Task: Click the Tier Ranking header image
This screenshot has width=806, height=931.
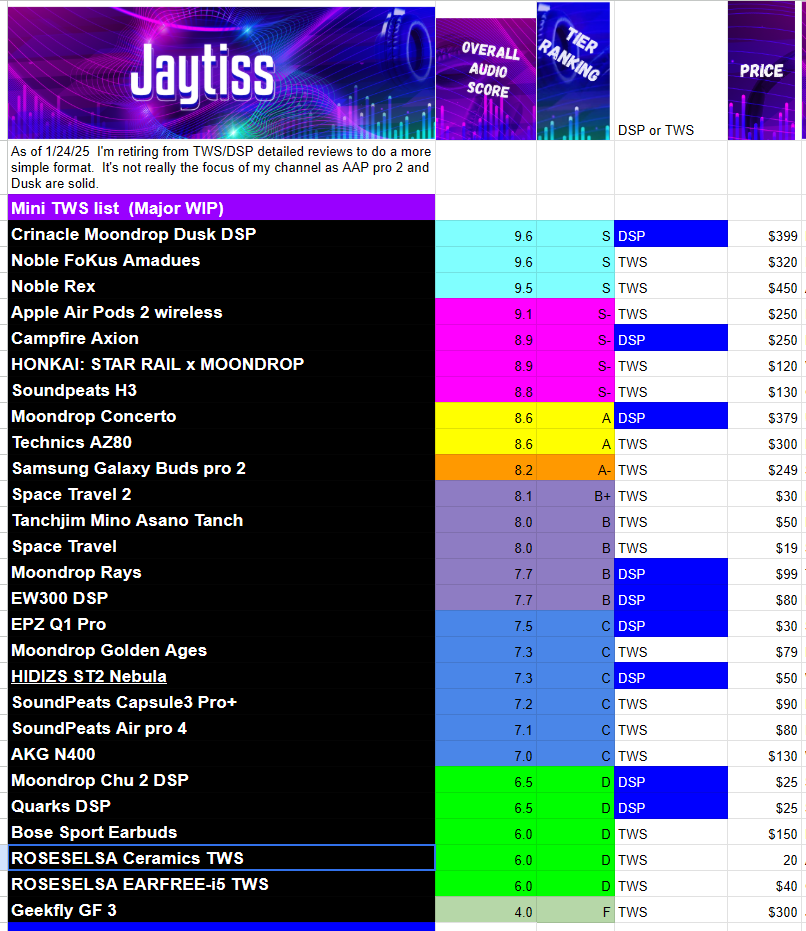Action: [573, 71]
